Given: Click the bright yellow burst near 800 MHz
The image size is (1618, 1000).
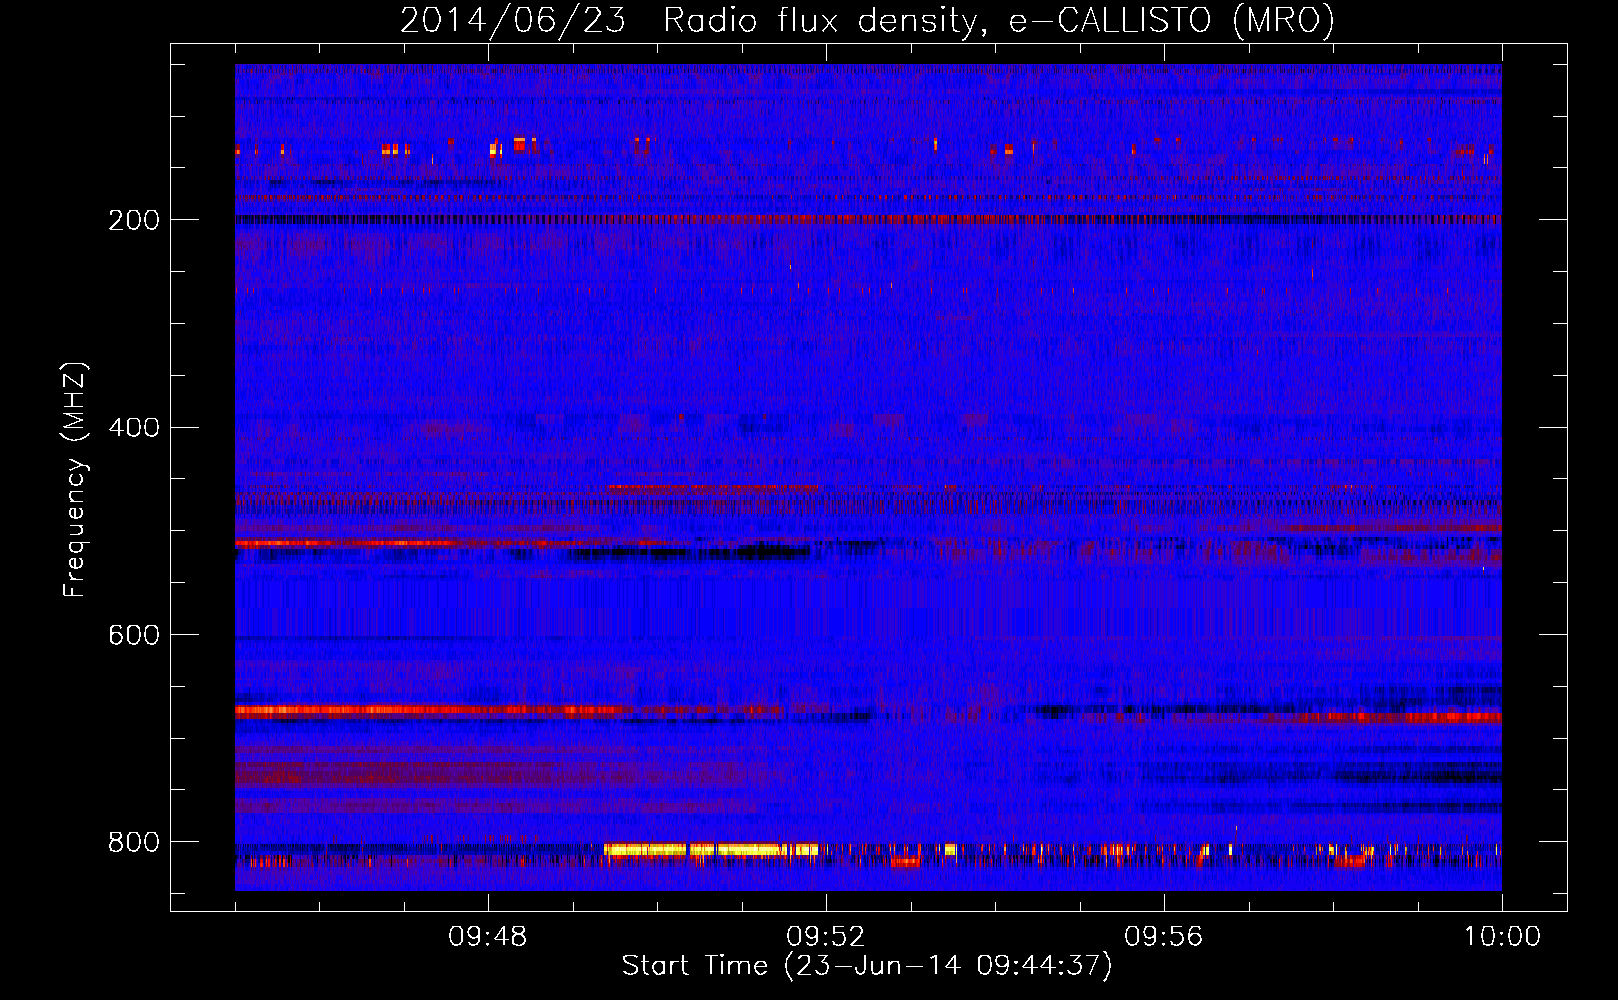Looking at the screenshot, I should 711,850.
